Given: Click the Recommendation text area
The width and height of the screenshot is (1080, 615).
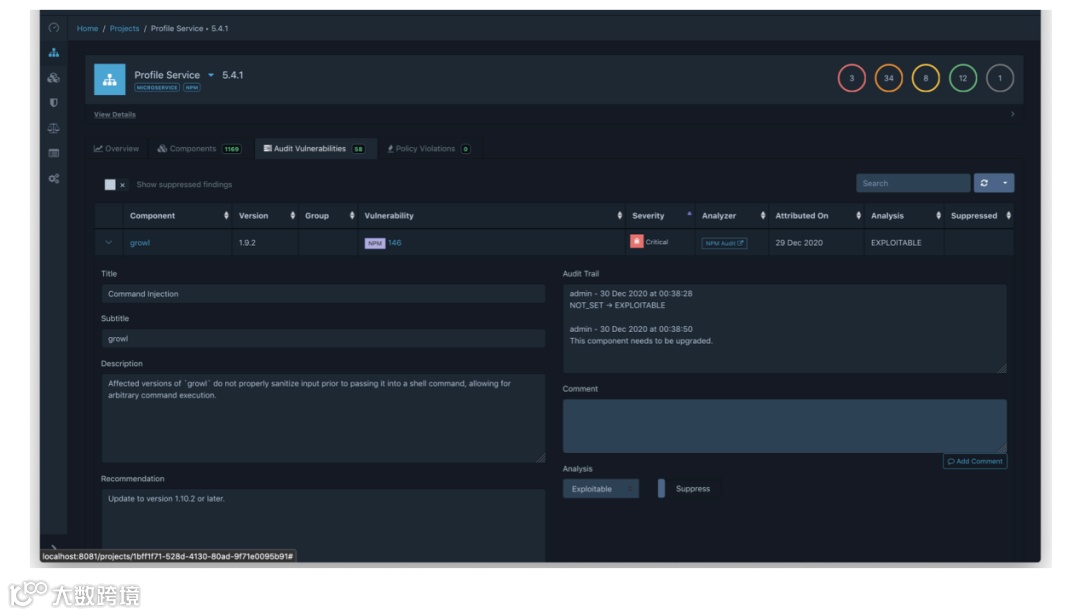Looking at the screenshot, I should [x=323, y=523].
